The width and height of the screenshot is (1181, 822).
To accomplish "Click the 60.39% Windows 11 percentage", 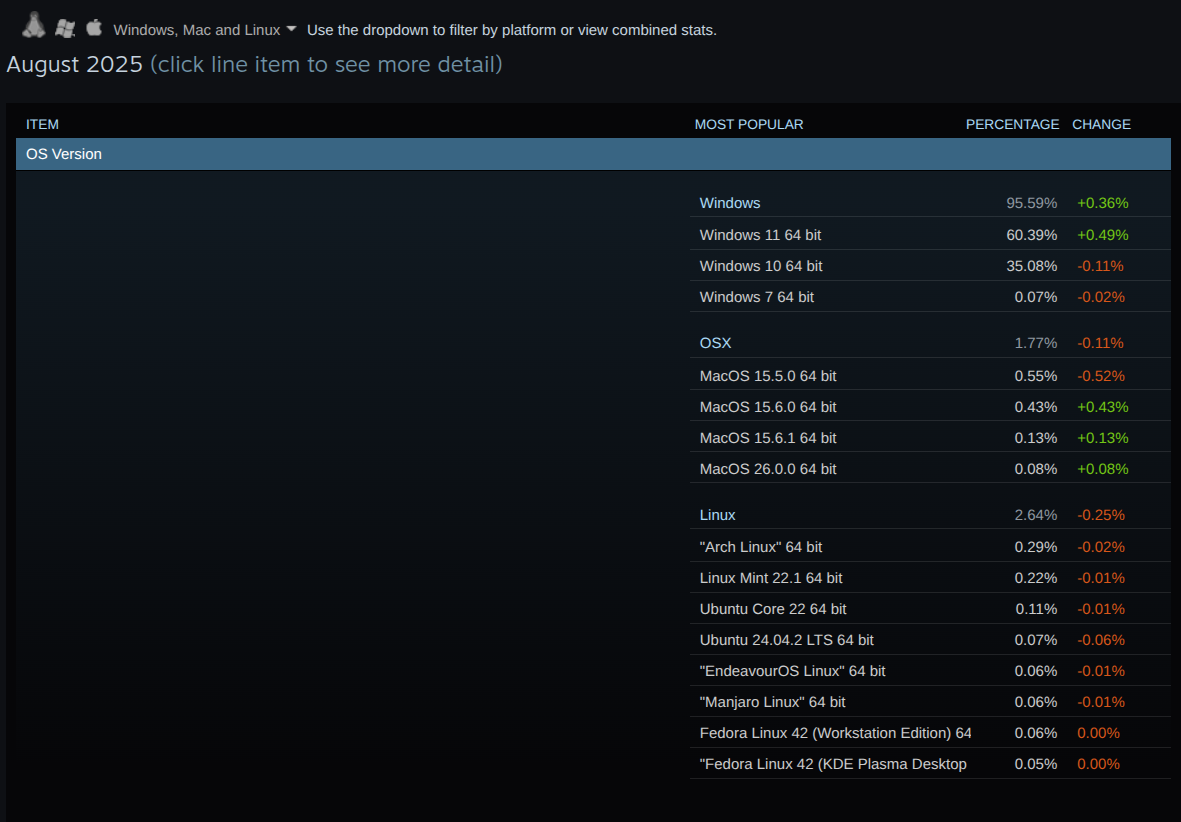I will pyautogui.click(x=1031, y=235).
